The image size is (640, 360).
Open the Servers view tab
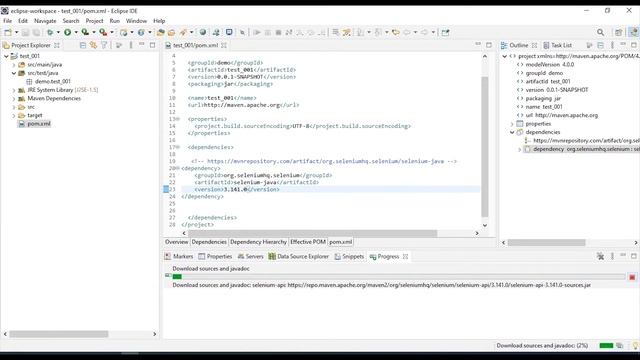[x=250, y=257]
